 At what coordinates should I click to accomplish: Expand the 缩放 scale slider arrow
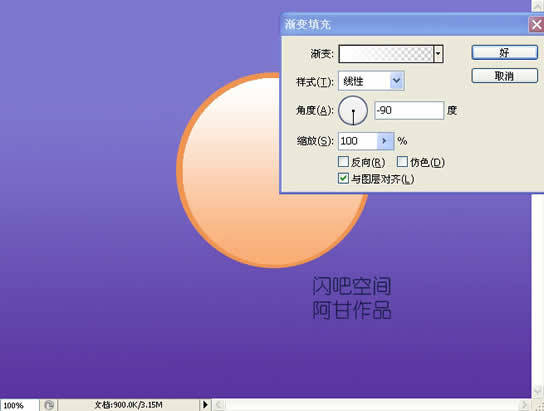(x=385, y=141)
